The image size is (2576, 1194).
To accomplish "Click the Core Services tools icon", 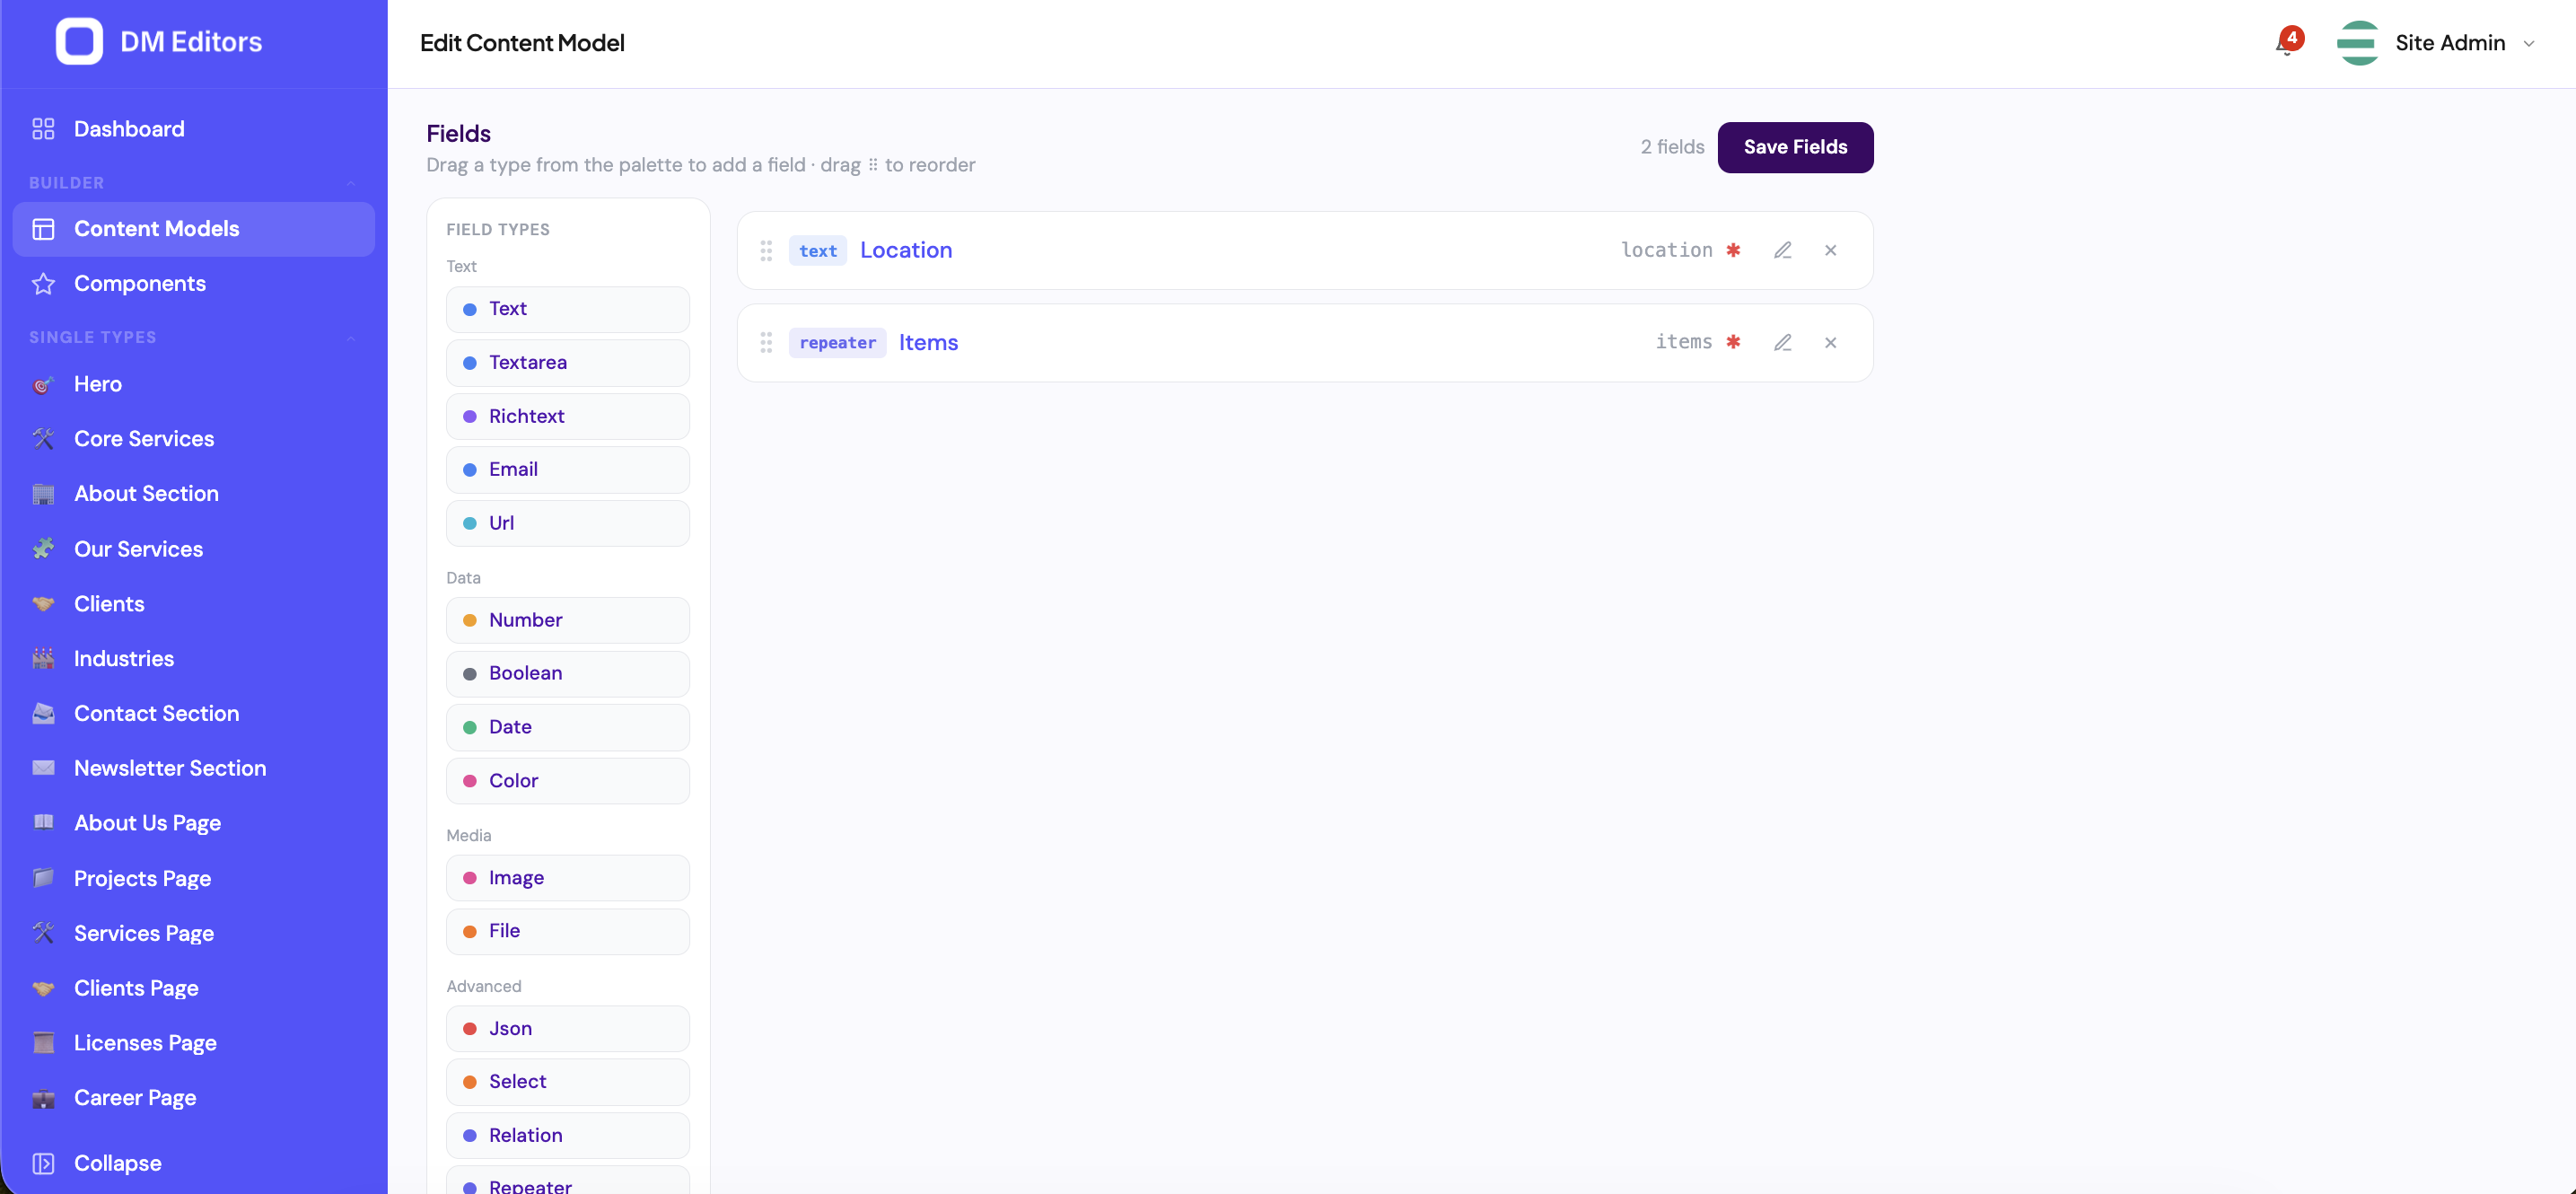I will 43,439.
